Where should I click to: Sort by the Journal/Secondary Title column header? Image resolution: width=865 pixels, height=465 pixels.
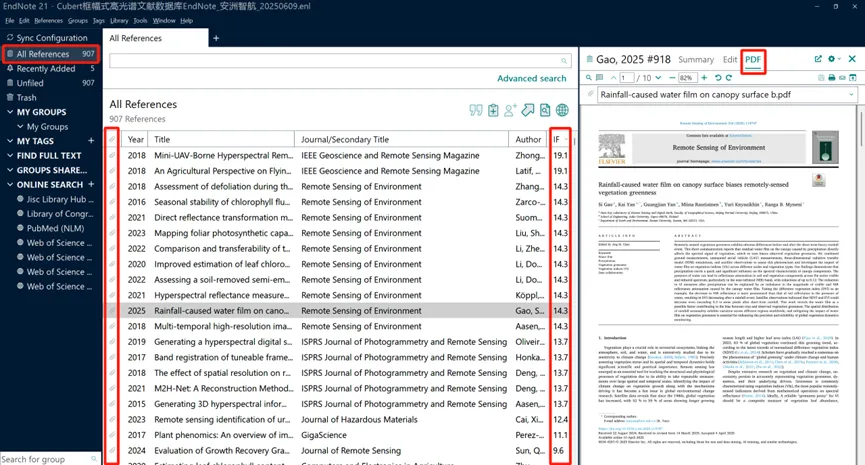[x=345, y=140]
